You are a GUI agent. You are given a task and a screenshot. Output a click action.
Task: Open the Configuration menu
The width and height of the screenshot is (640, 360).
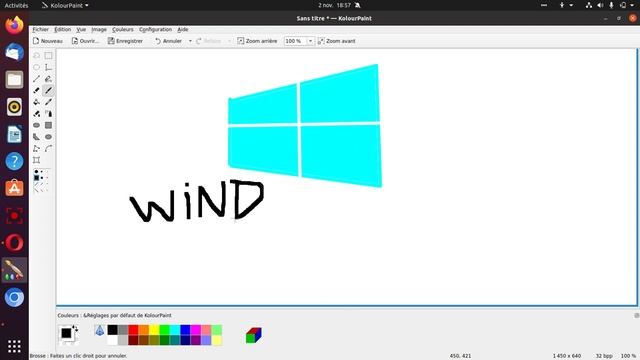click(x=155, y=29)
